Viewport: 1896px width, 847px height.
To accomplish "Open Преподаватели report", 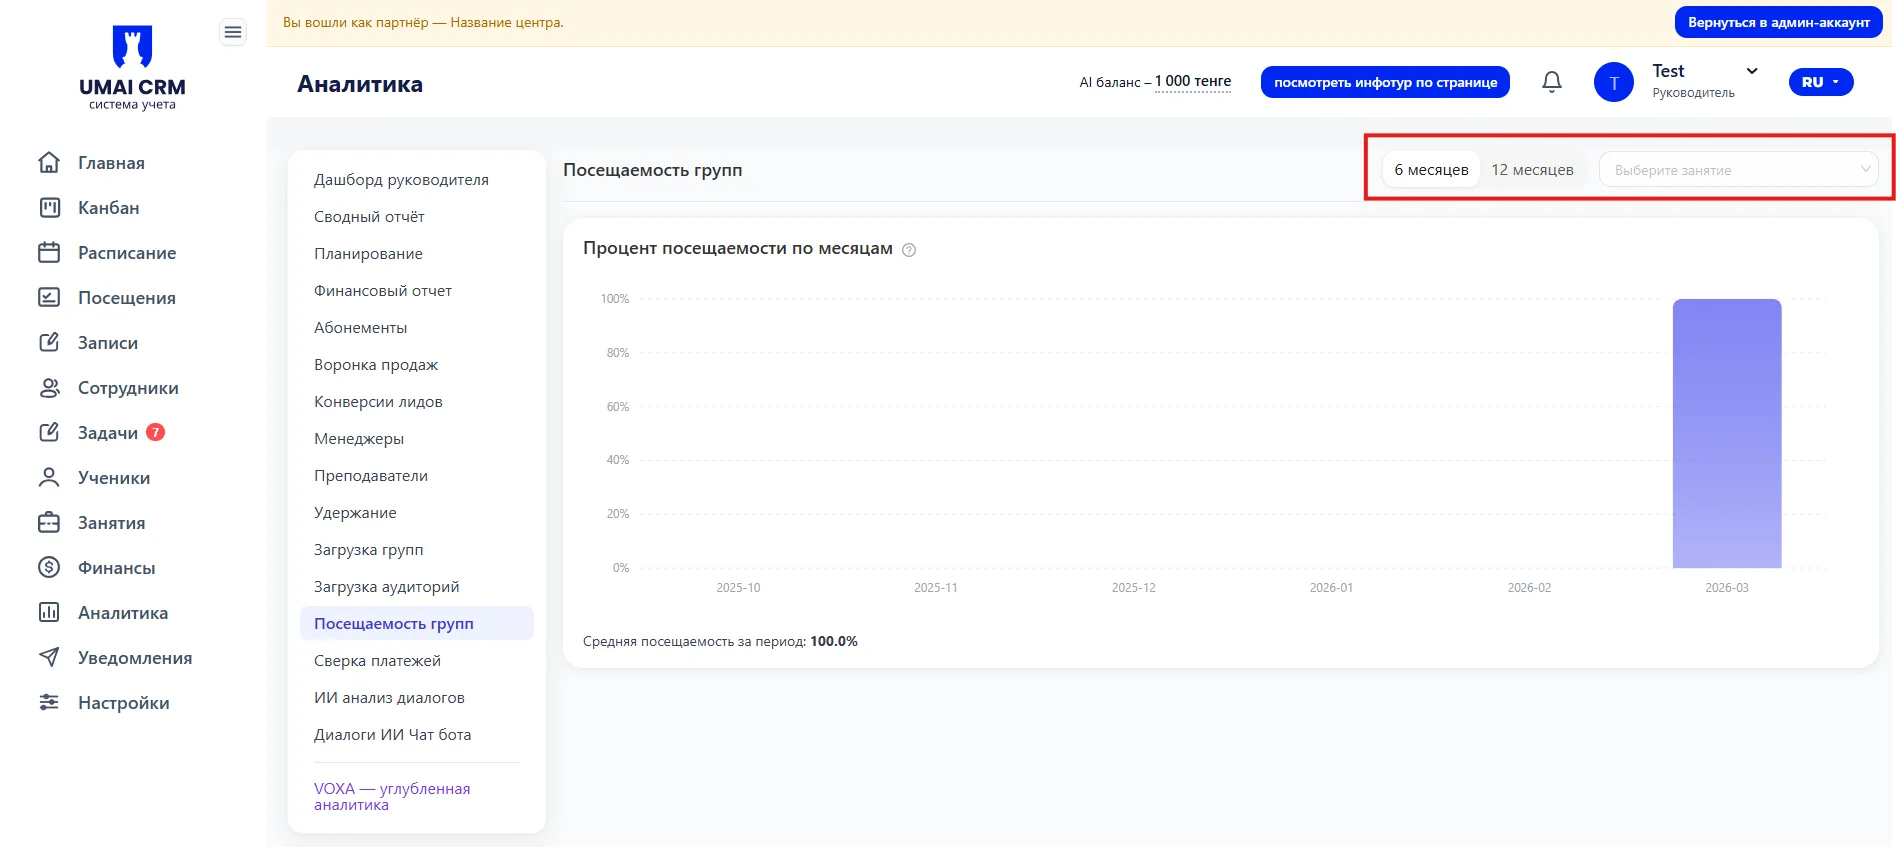I will [x=371, y=476].
